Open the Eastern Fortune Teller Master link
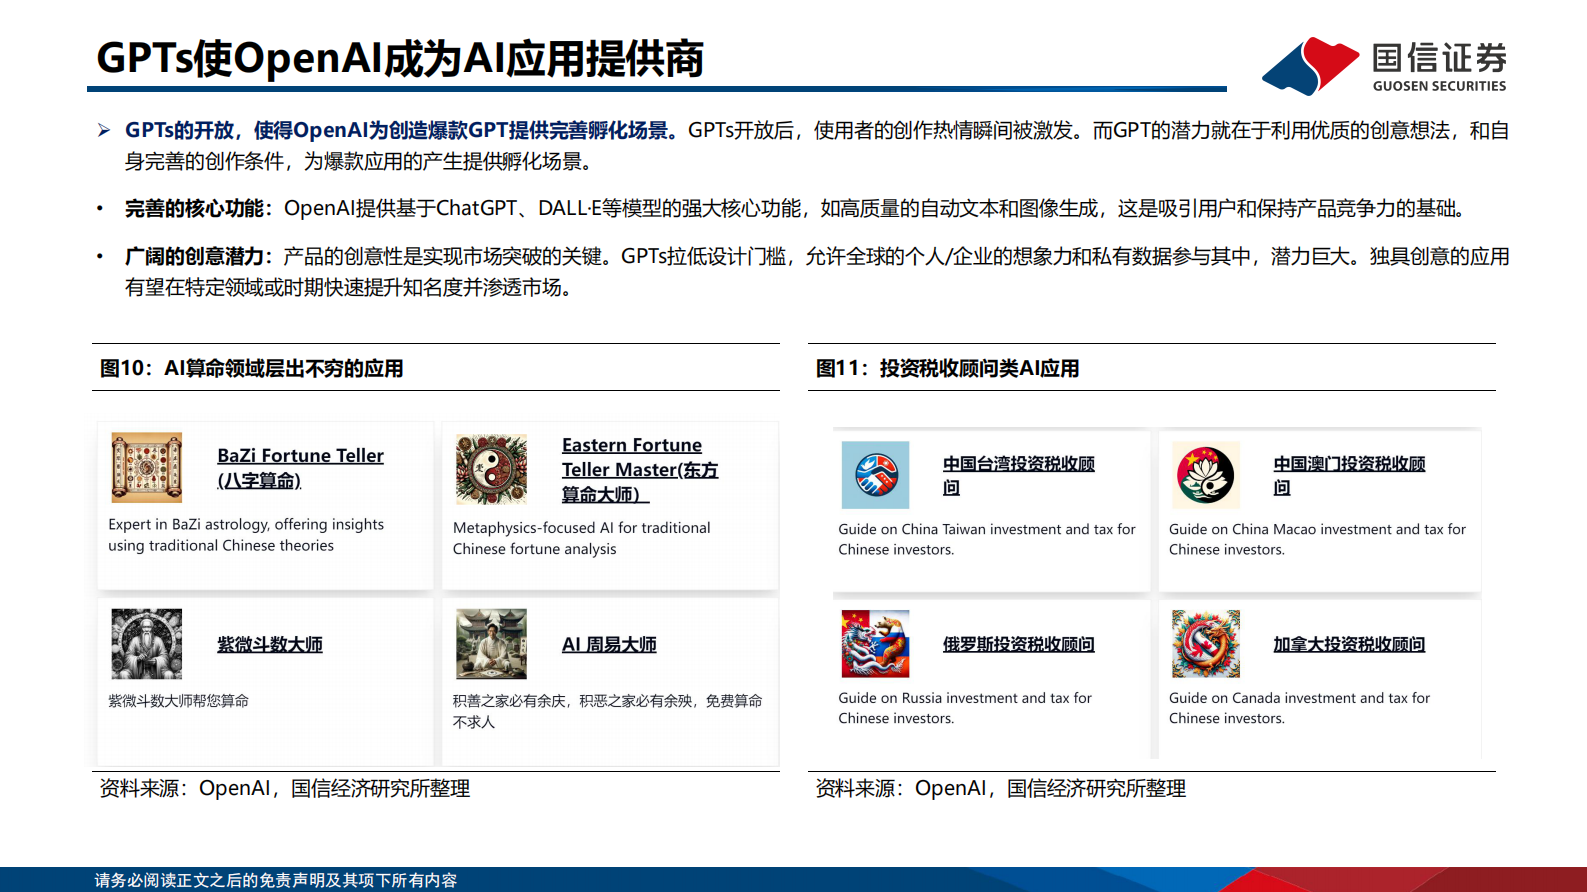The image size is (1587, 892). [640, 469]
